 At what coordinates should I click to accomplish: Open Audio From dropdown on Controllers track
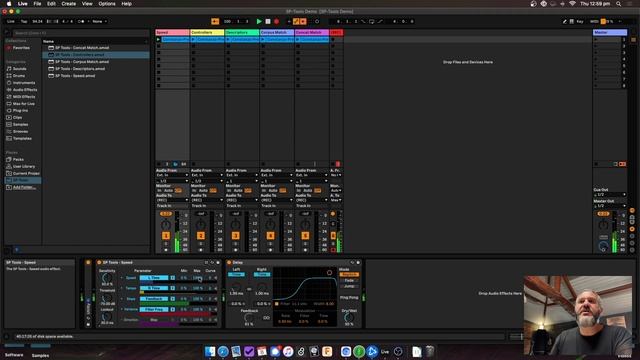[207, 175]
